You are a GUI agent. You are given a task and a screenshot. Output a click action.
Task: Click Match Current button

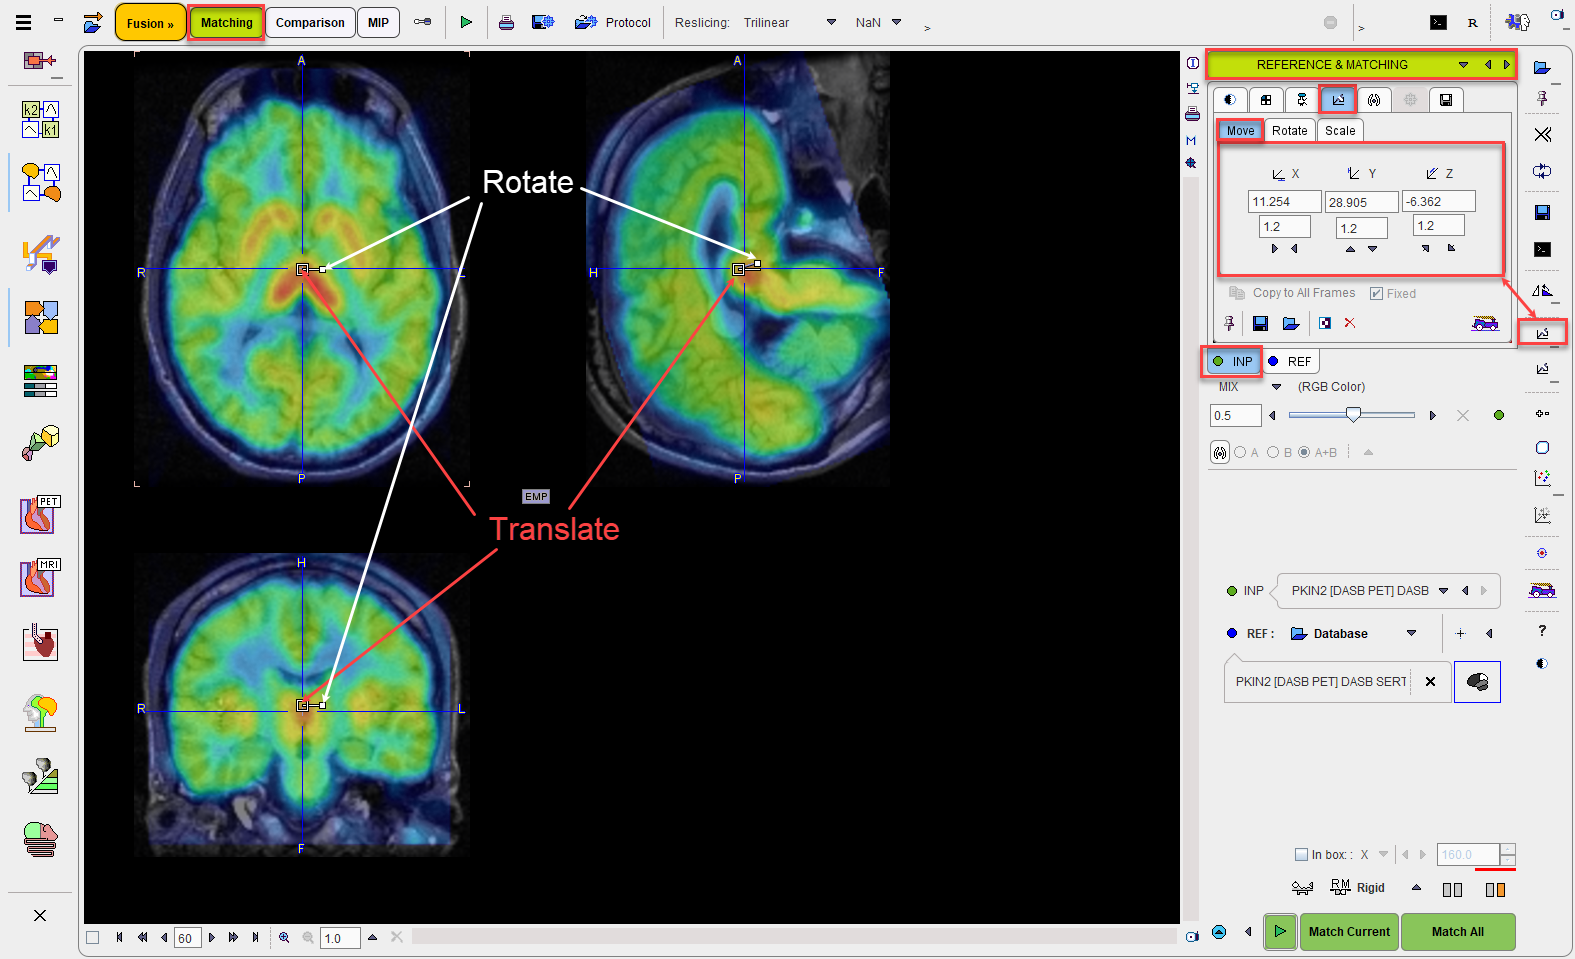pos(1349,932)
